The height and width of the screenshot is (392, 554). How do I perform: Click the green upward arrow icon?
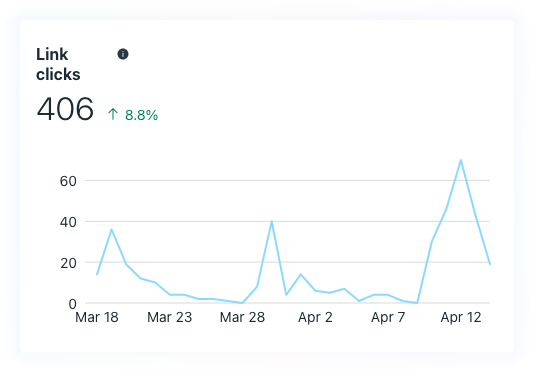point(113,114)
